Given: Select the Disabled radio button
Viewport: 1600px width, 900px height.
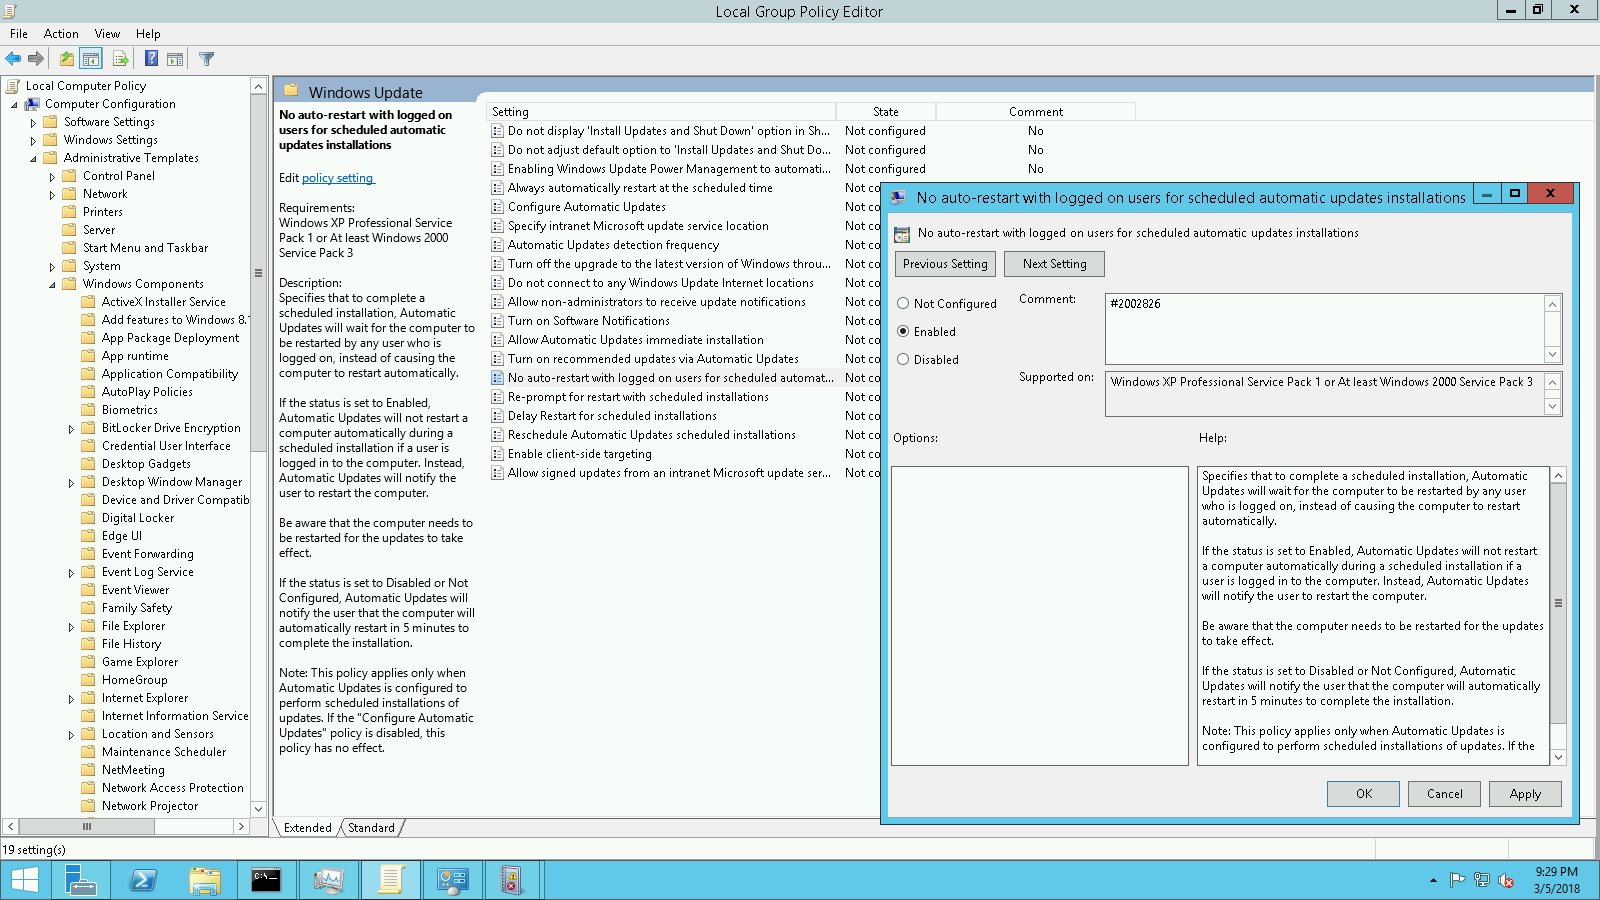Looking at the screenshot, I should pyautogui.click(x=904, y=359).
